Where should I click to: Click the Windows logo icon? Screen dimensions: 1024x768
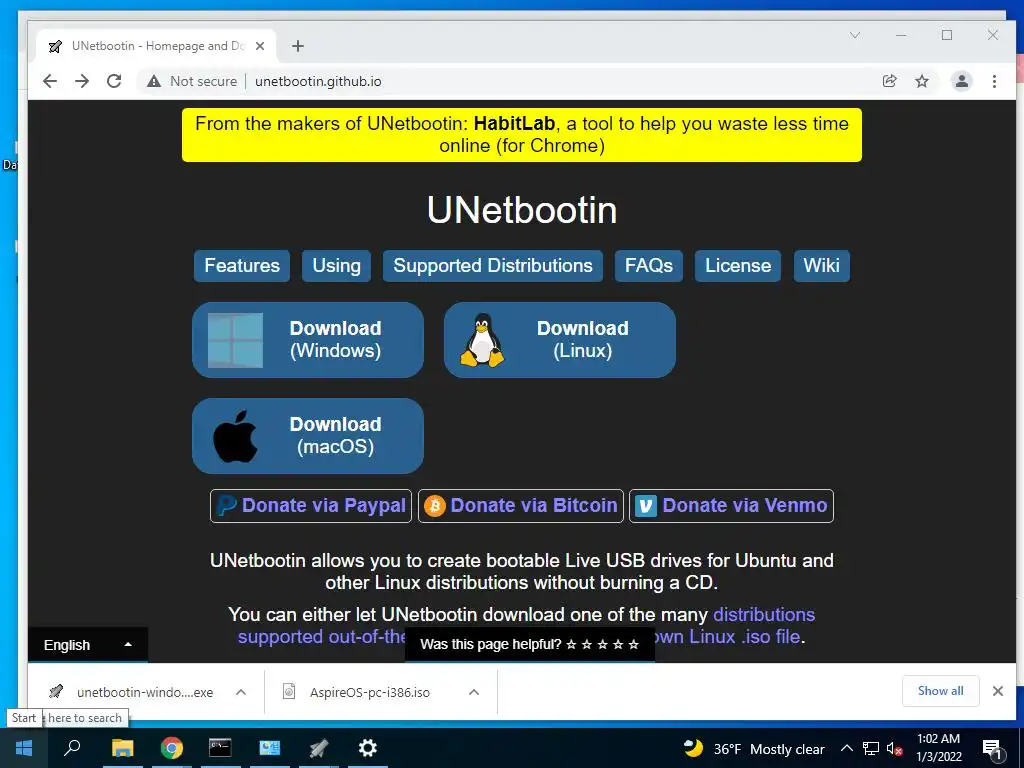pos(235,340)
